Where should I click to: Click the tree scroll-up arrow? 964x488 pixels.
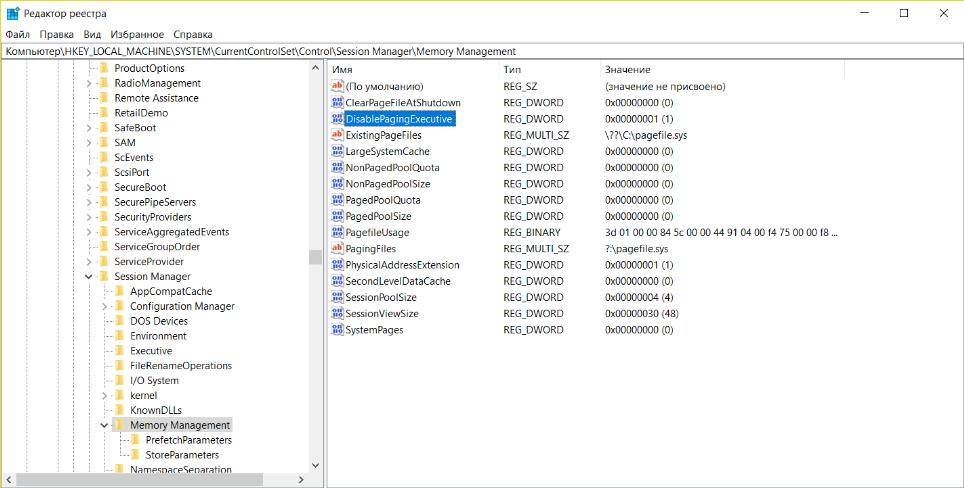click(x=315, y=68)
